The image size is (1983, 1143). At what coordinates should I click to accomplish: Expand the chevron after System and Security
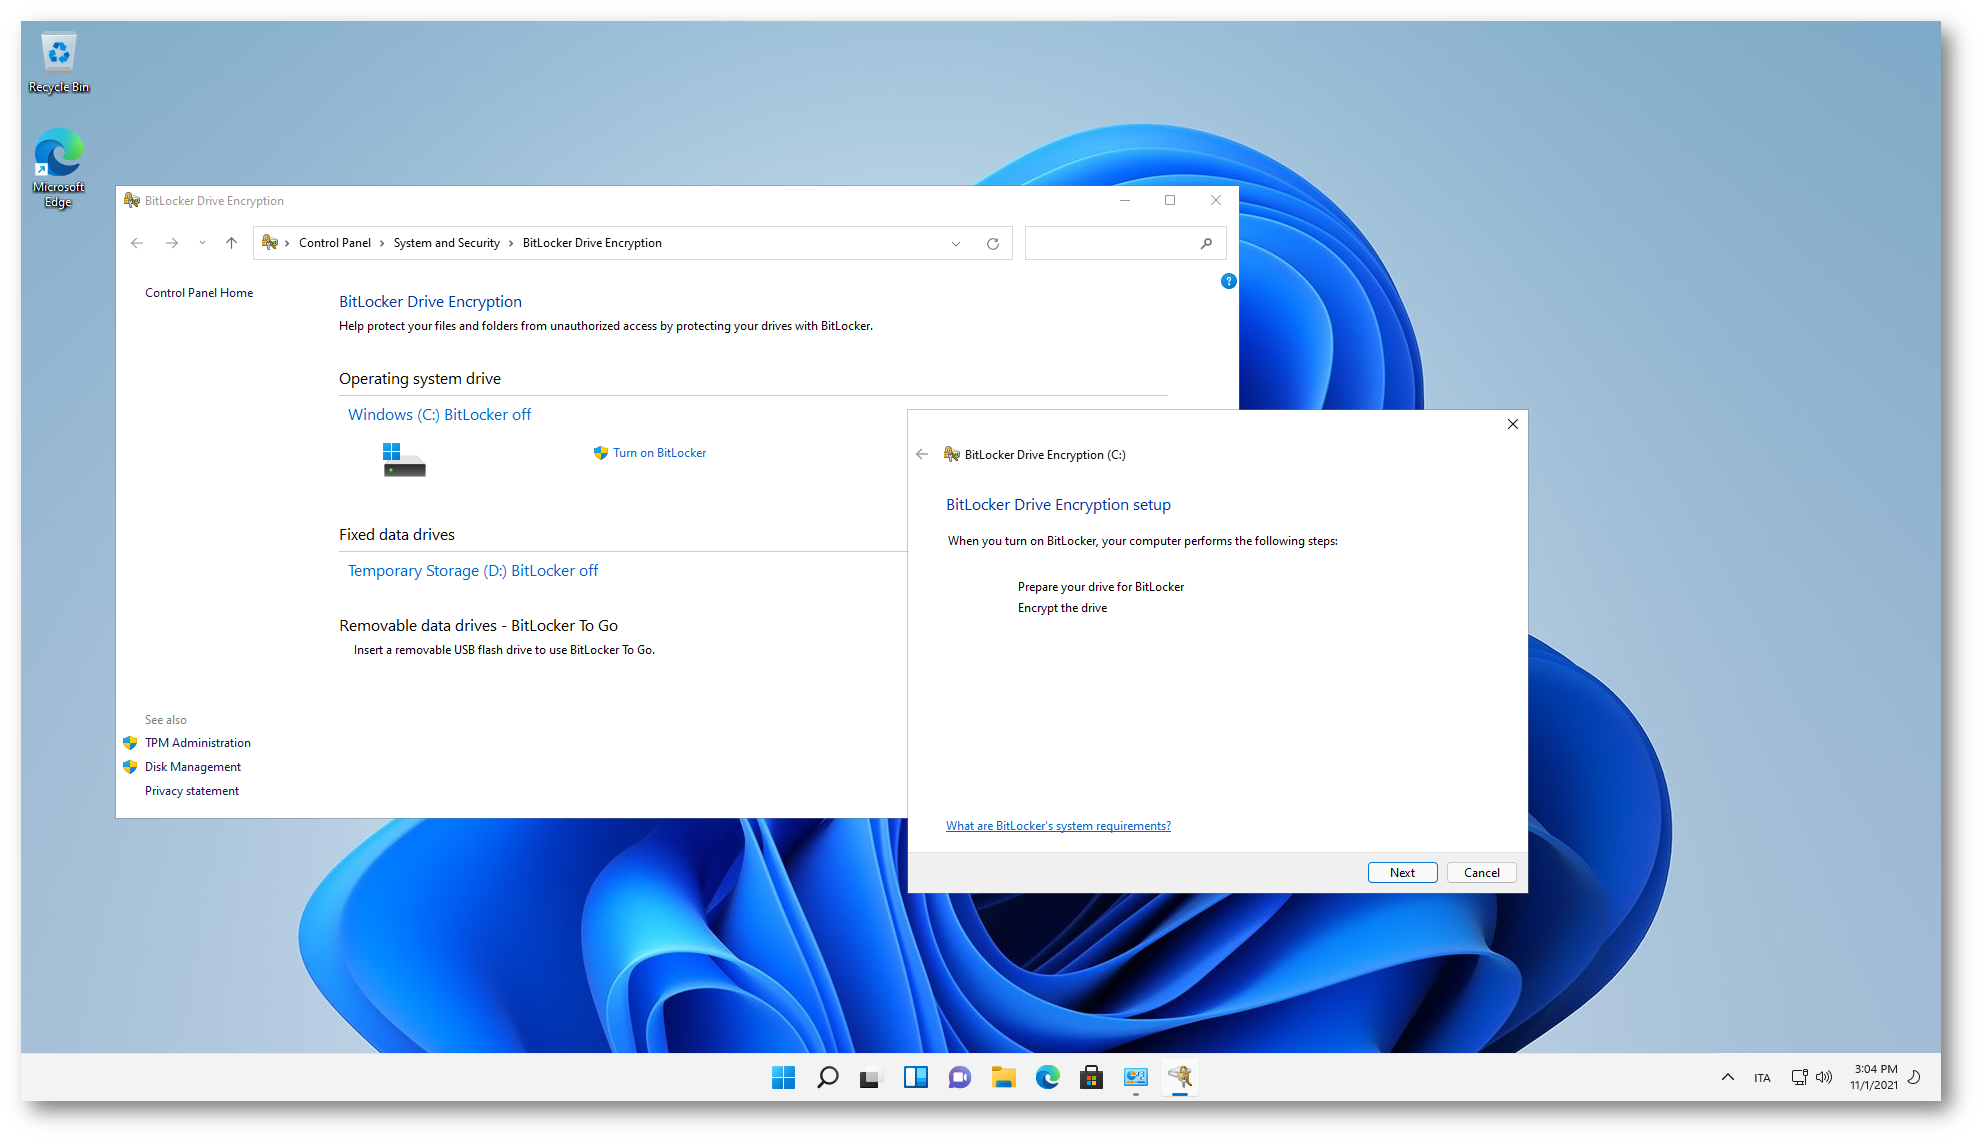(511, 243)
